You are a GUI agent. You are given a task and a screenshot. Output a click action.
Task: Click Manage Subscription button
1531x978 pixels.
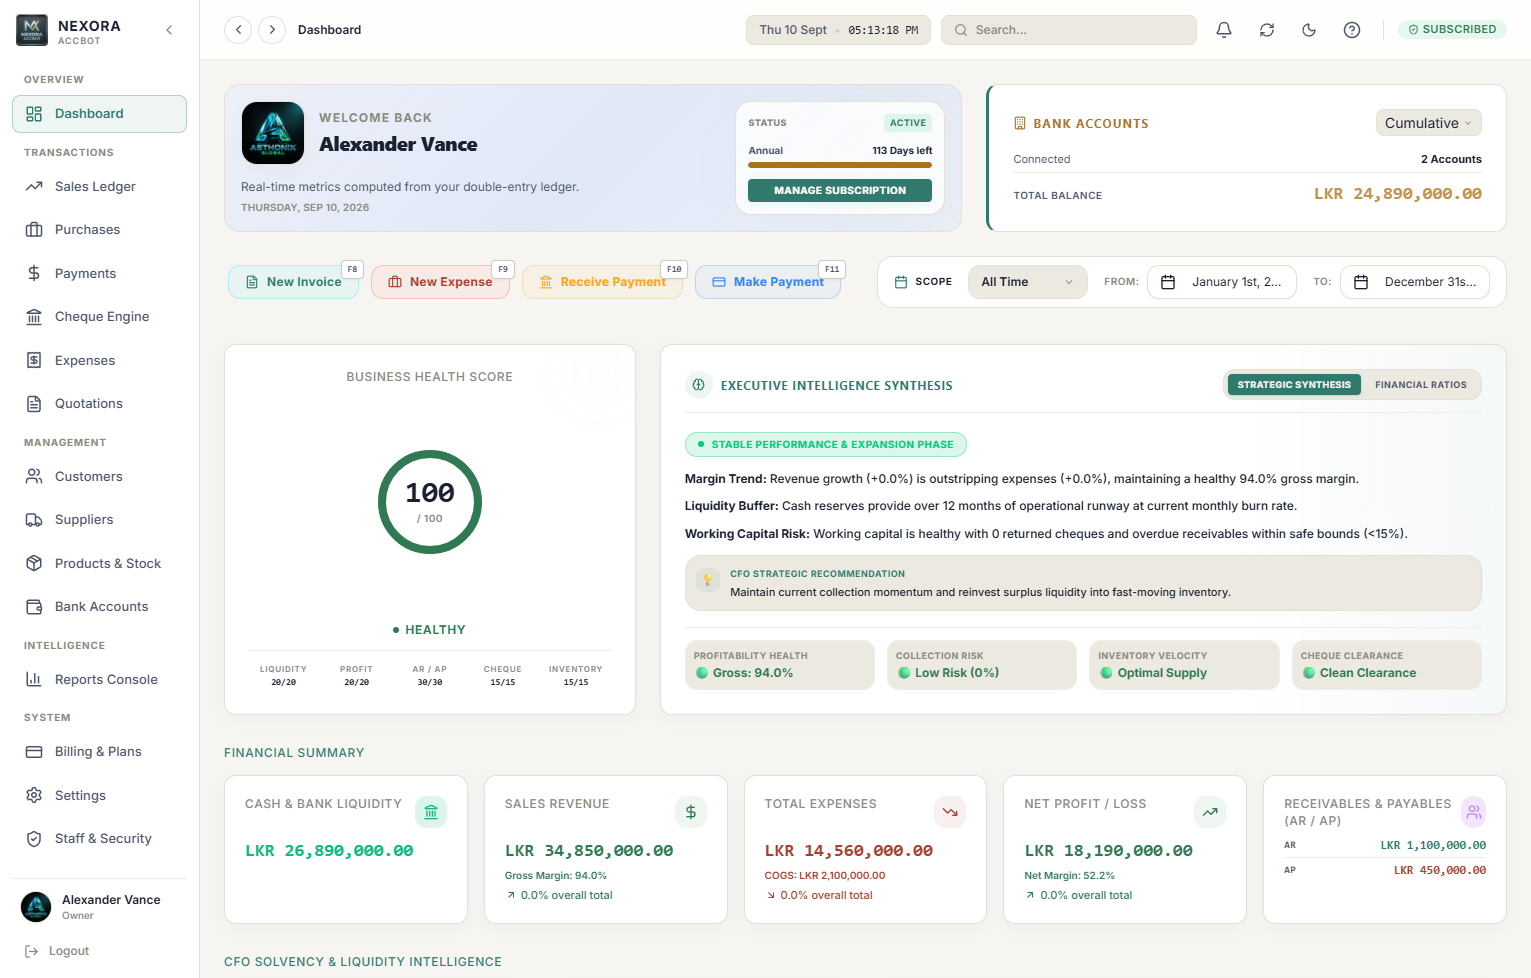pyautogui.click(x=840, y=190)
